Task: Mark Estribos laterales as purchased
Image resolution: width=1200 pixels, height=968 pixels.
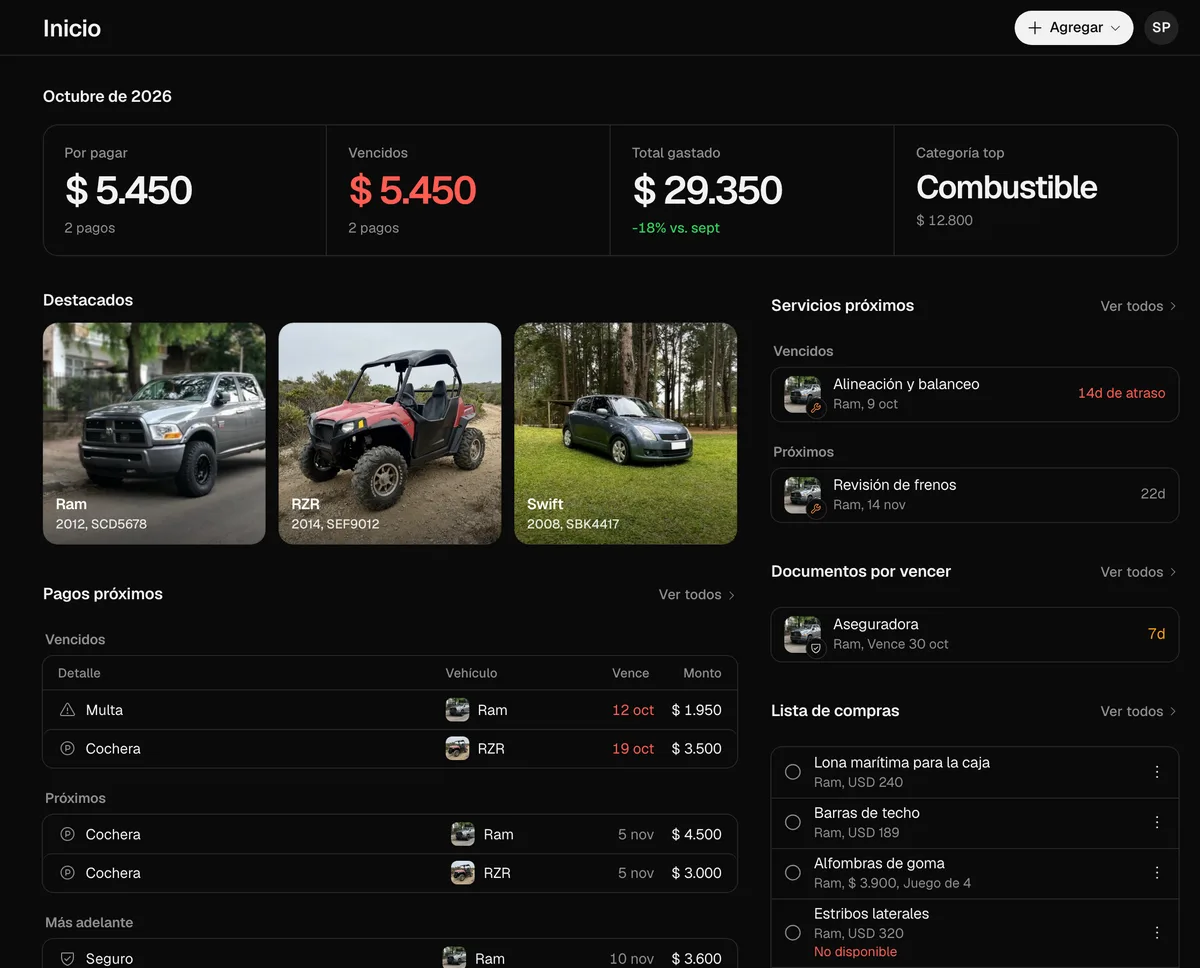Action: [x=793, y=932]
